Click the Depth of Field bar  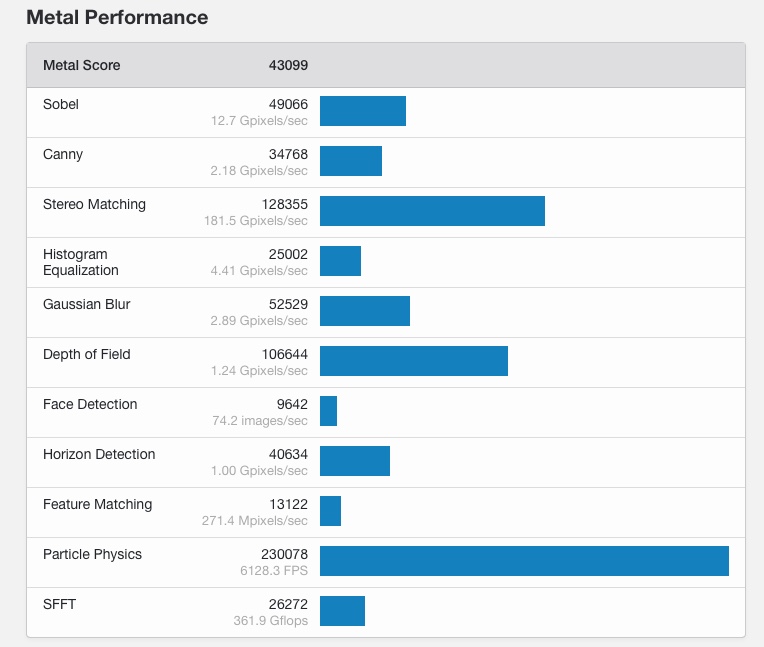414,361
